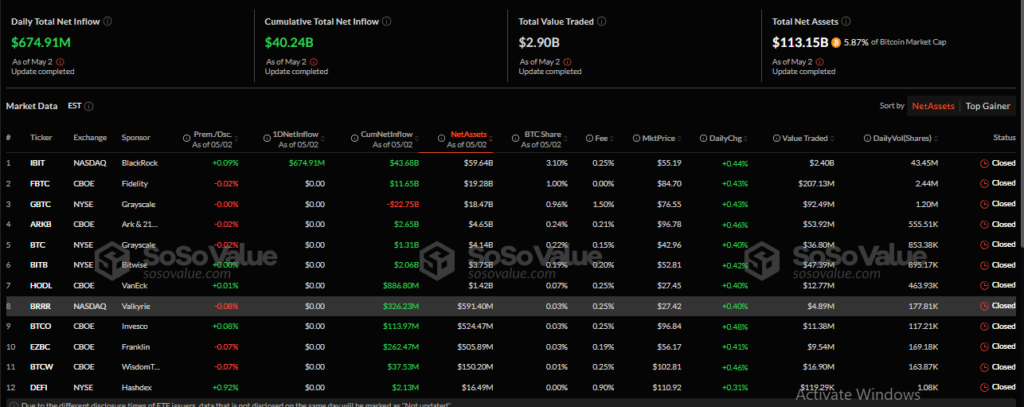Click the Hashdex sponsor name
Image resolution: width=1024 pixels, height=407 pixels.
tap(136, 387)
